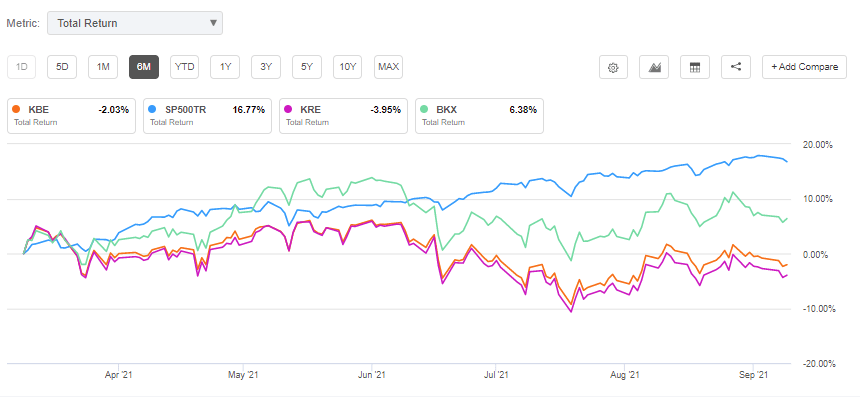Select the 6M time range
This screenshot has height=397, width=860.
[144, 67]
